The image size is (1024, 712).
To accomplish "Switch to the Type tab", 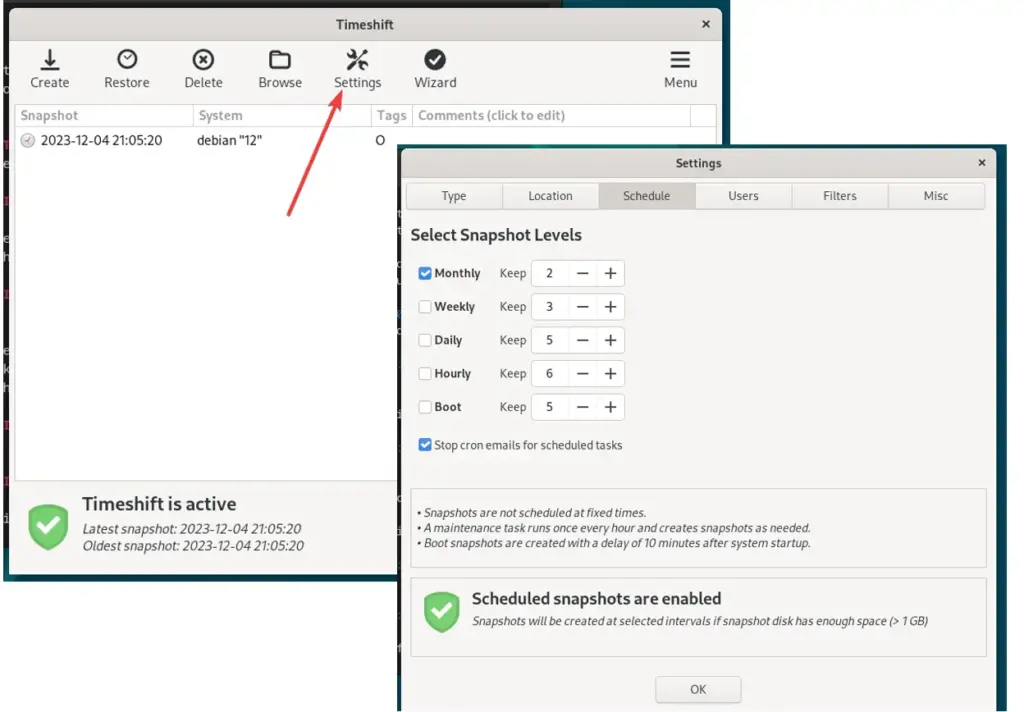I will (x=454, y=196).
